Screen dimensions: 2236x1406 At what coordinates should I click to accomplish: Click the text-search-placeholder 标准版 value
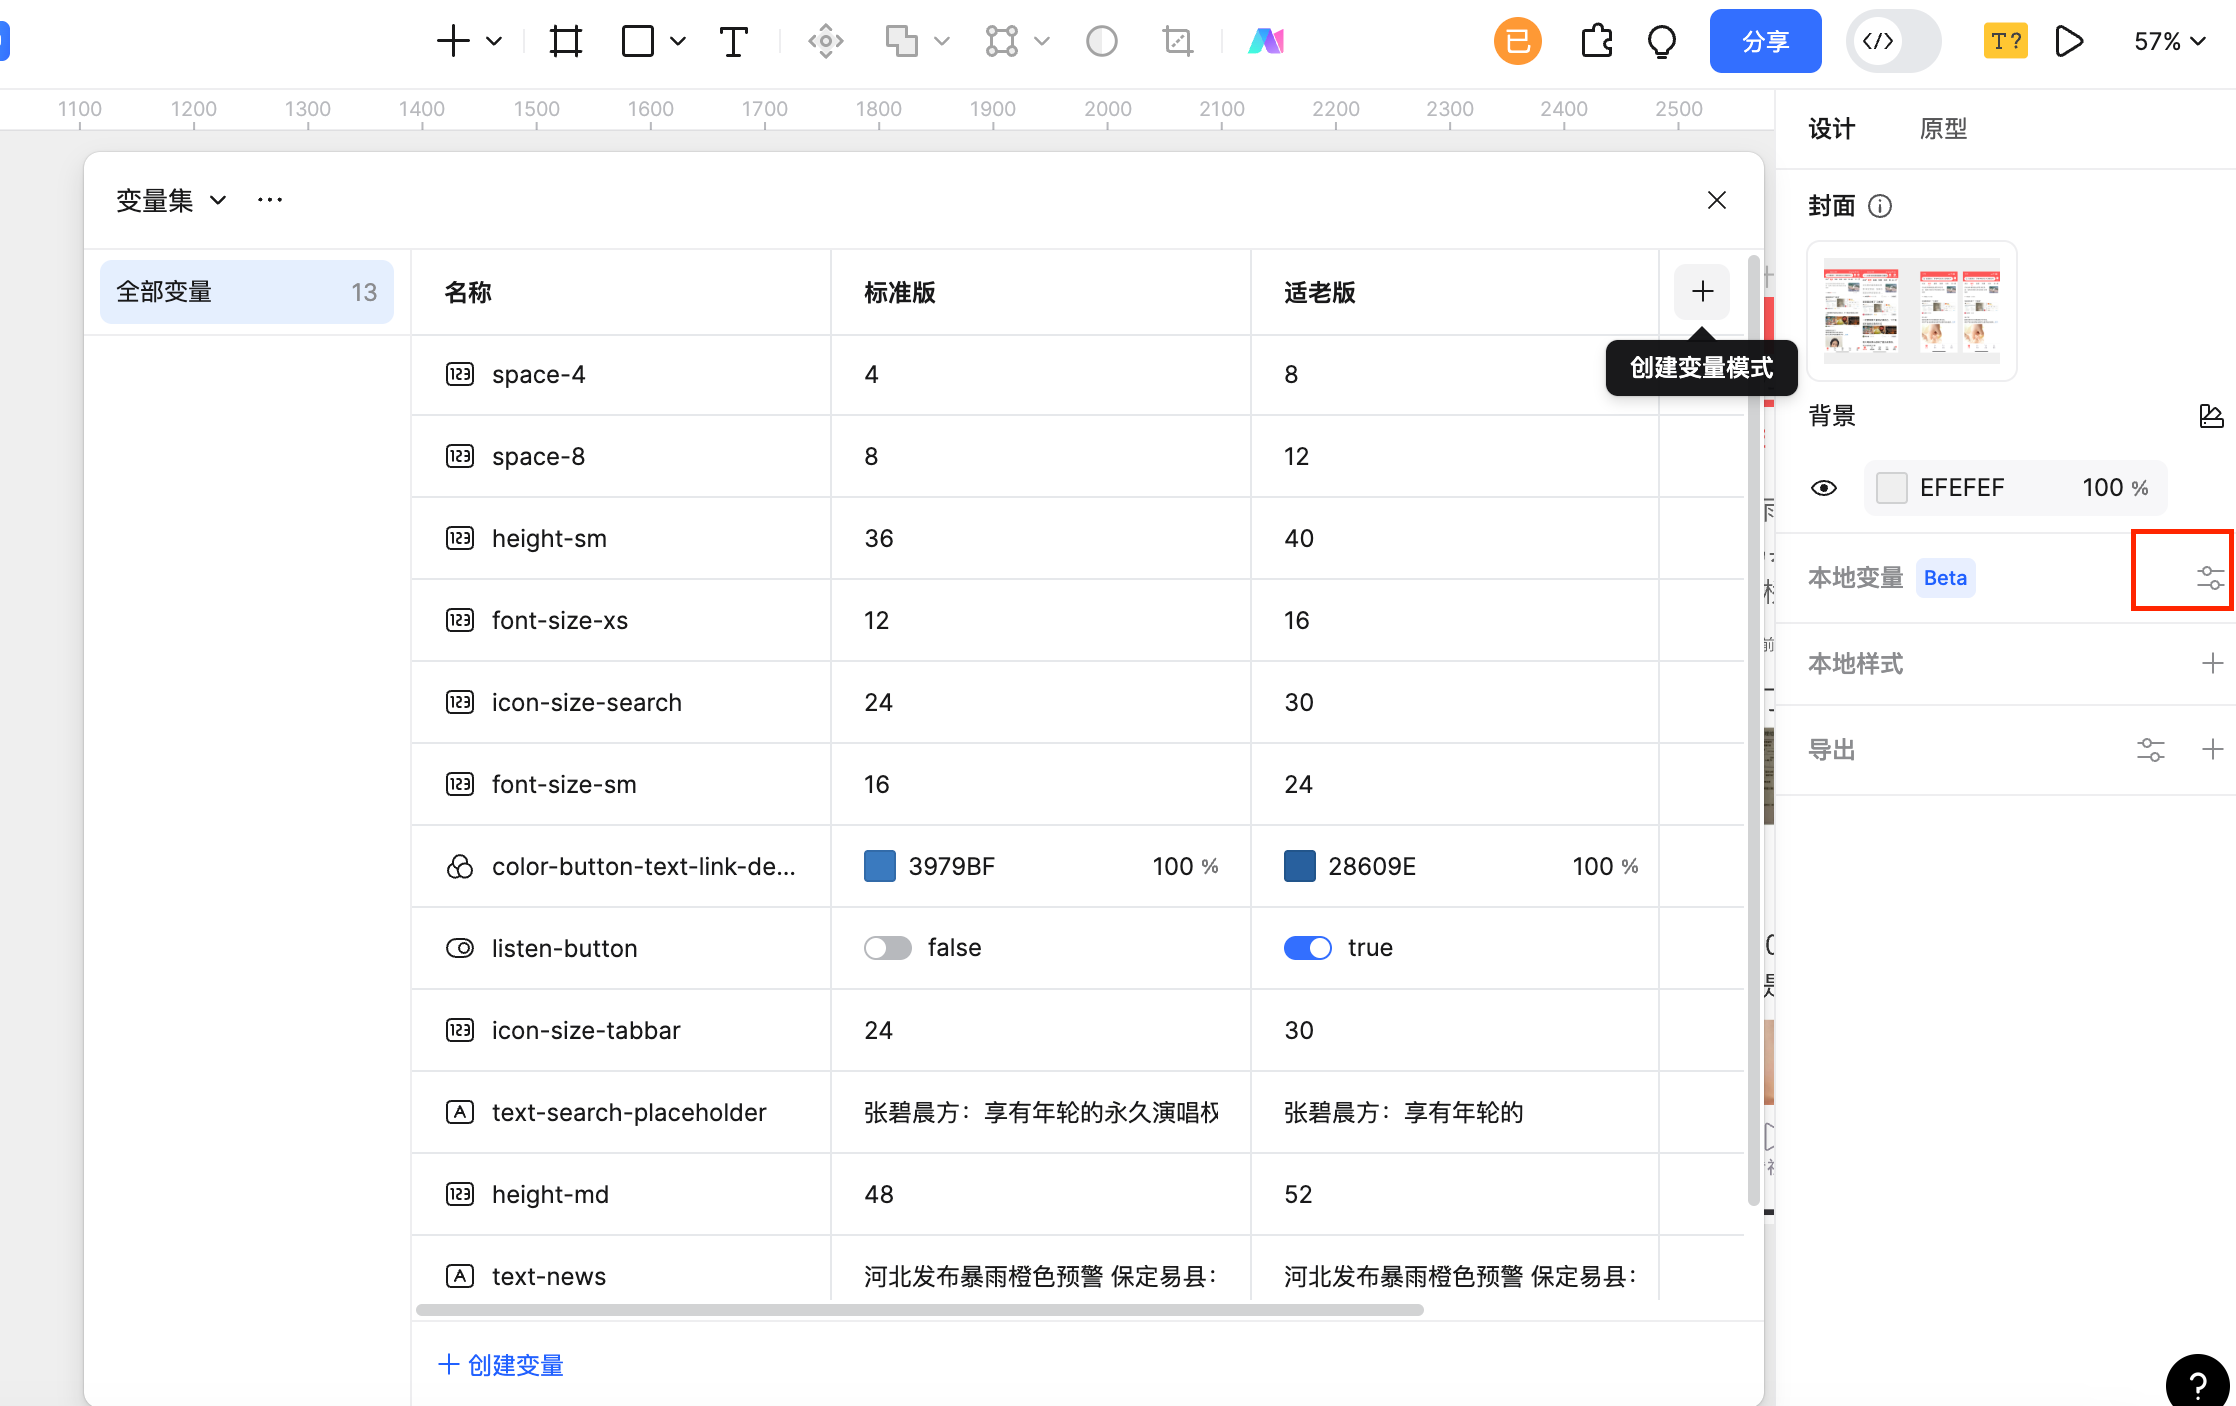[x=1041, y=1112]
